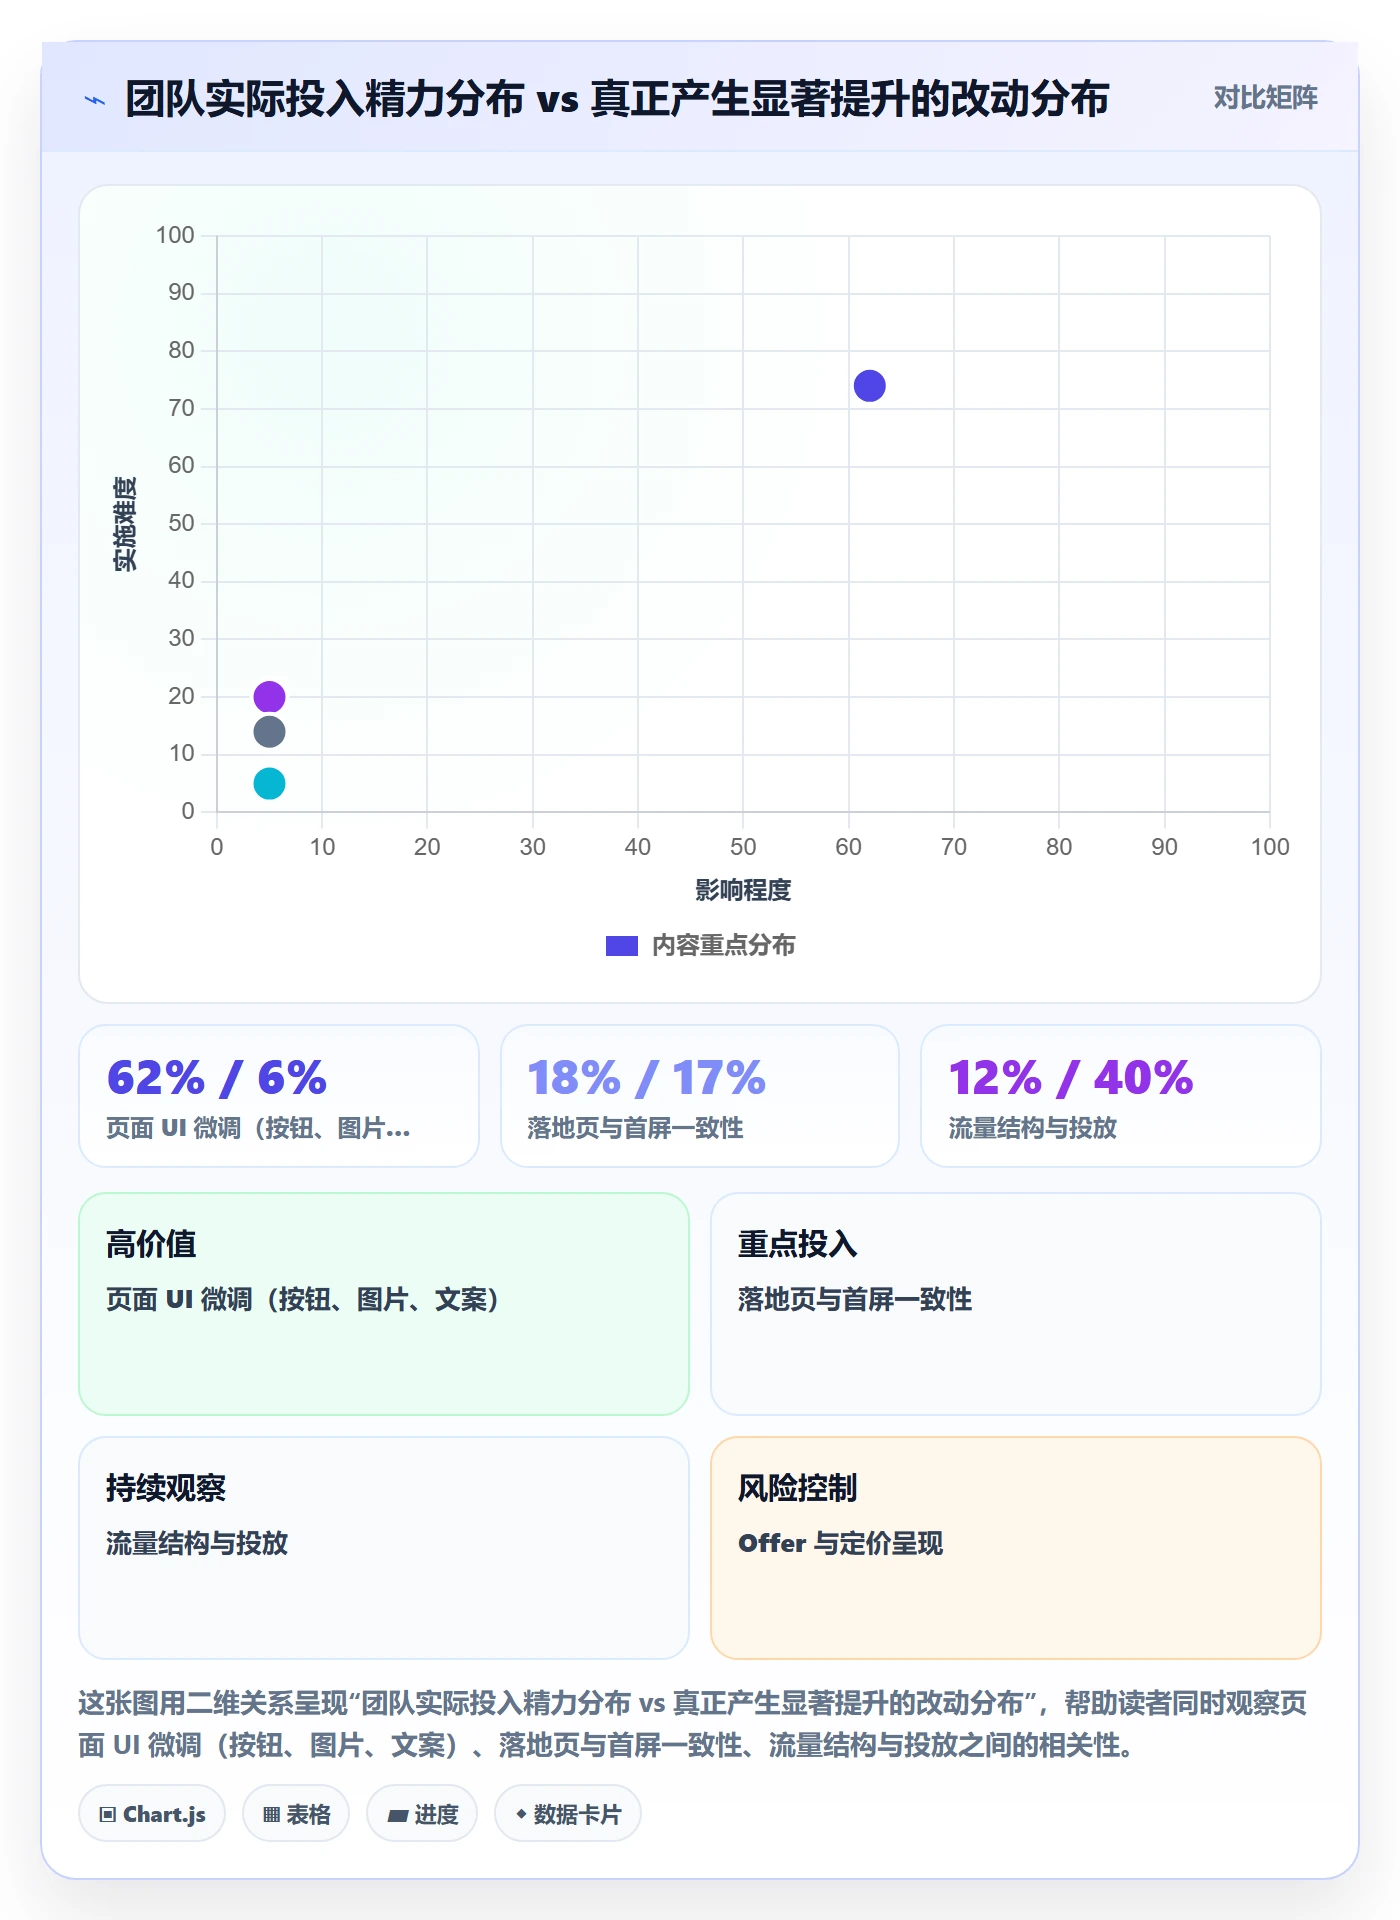1400x1920 pixels.
Task: Click the 内容重点分布 legend label
Action: click(723, 946)
